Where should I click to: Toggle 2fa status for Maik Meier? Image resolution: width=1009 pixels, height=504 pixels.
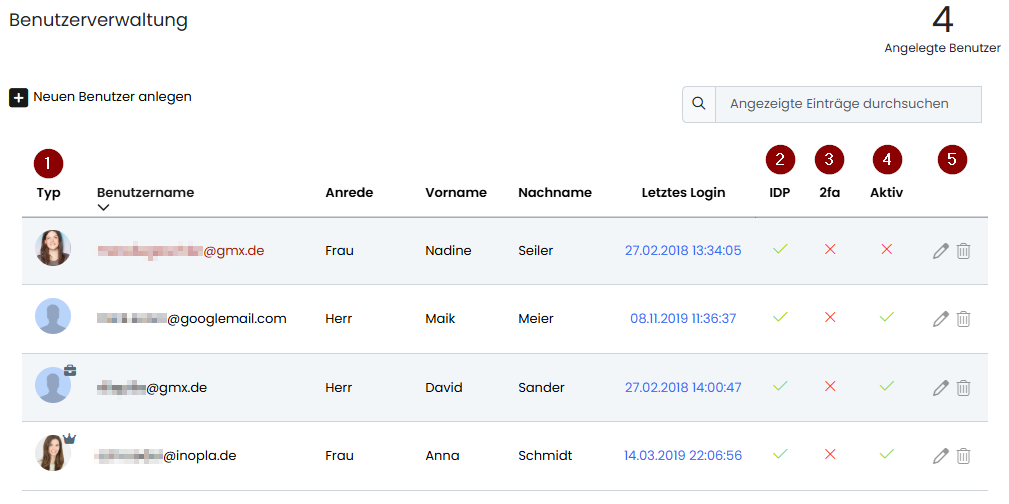click(829, 318)
